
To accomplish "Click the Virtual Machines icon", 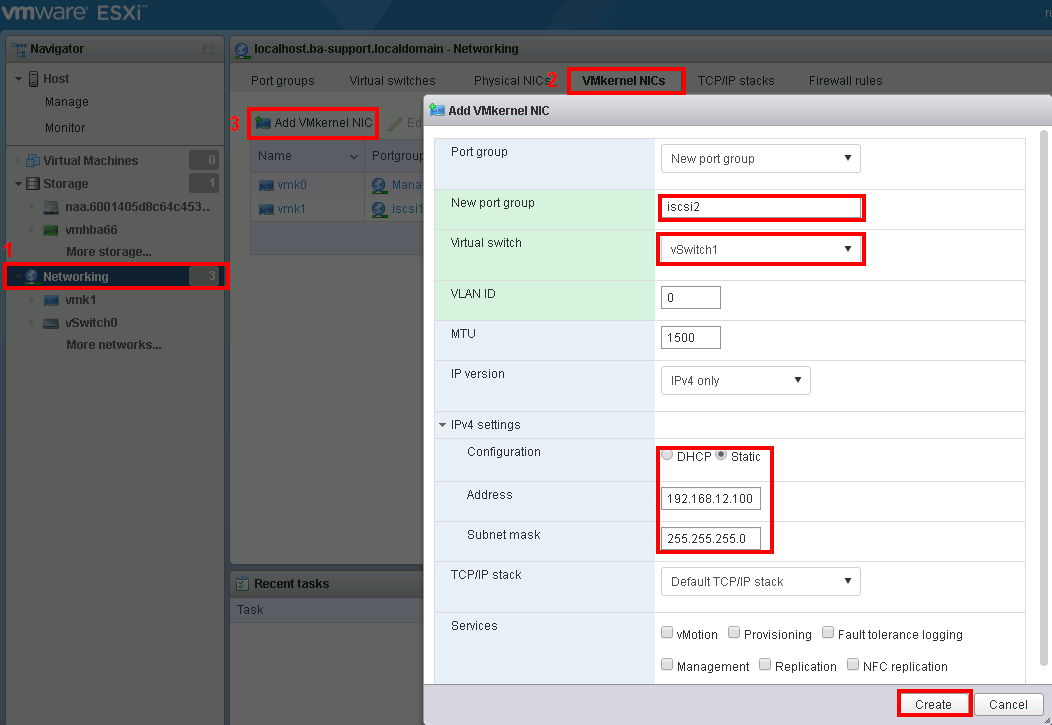I will pos(33,161).
